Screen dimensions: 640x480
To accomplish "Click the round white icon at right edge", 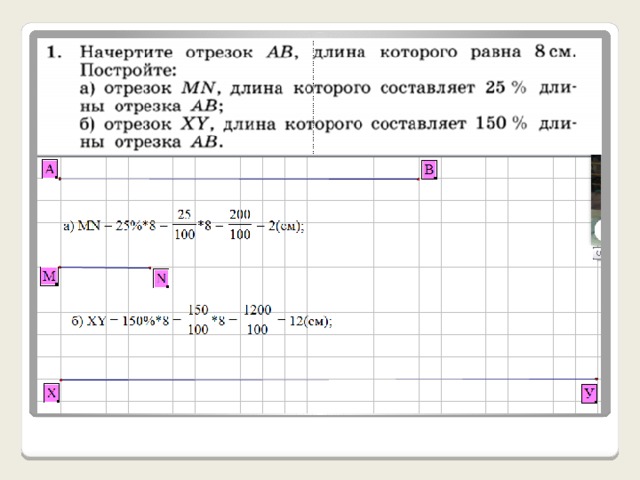I will tap(598, 231).
